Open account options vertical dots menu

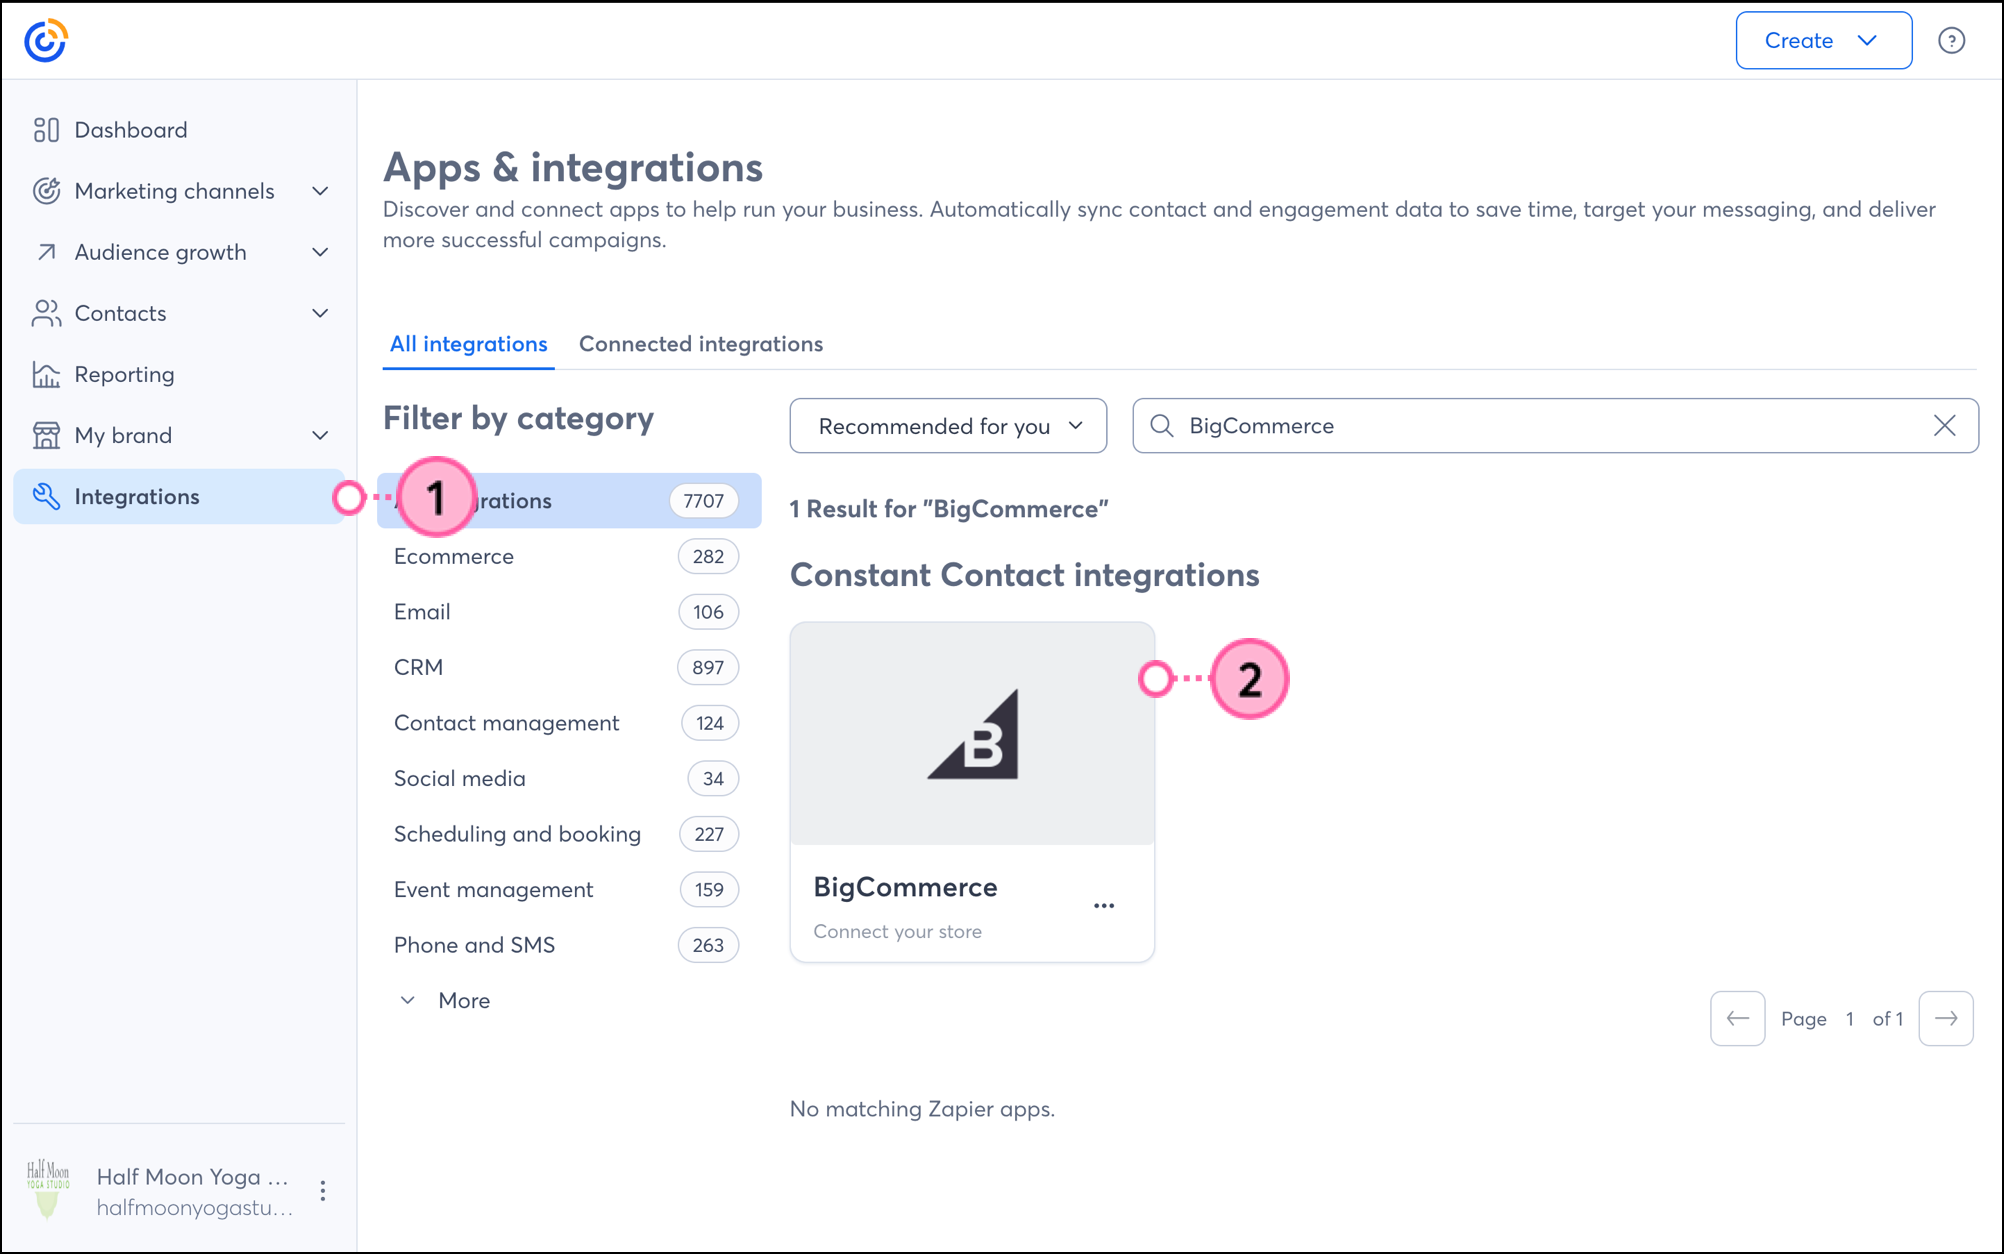click(x=322, y=1191)
